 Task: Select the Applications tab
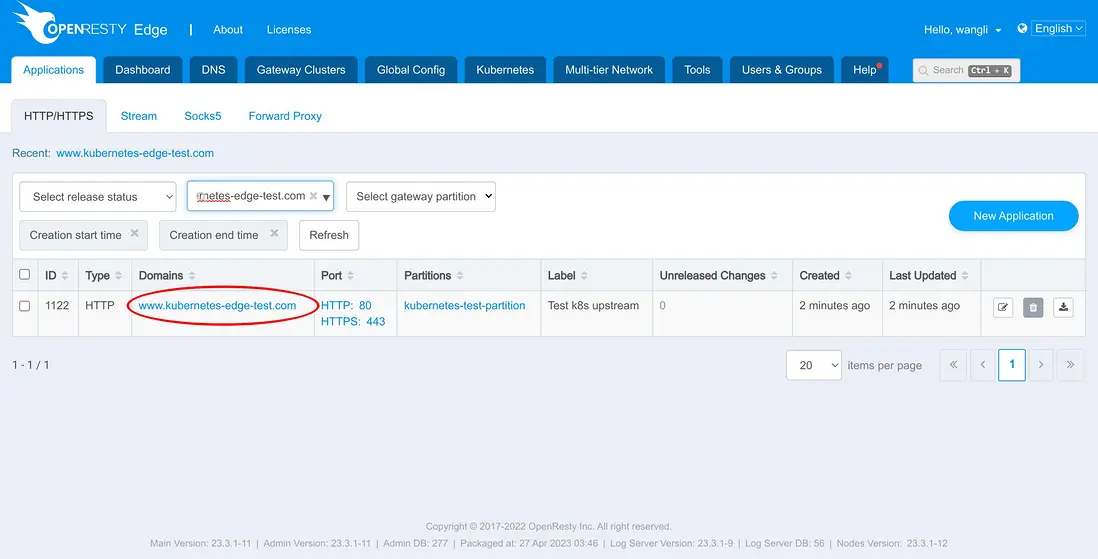click(x=54, y=70)
